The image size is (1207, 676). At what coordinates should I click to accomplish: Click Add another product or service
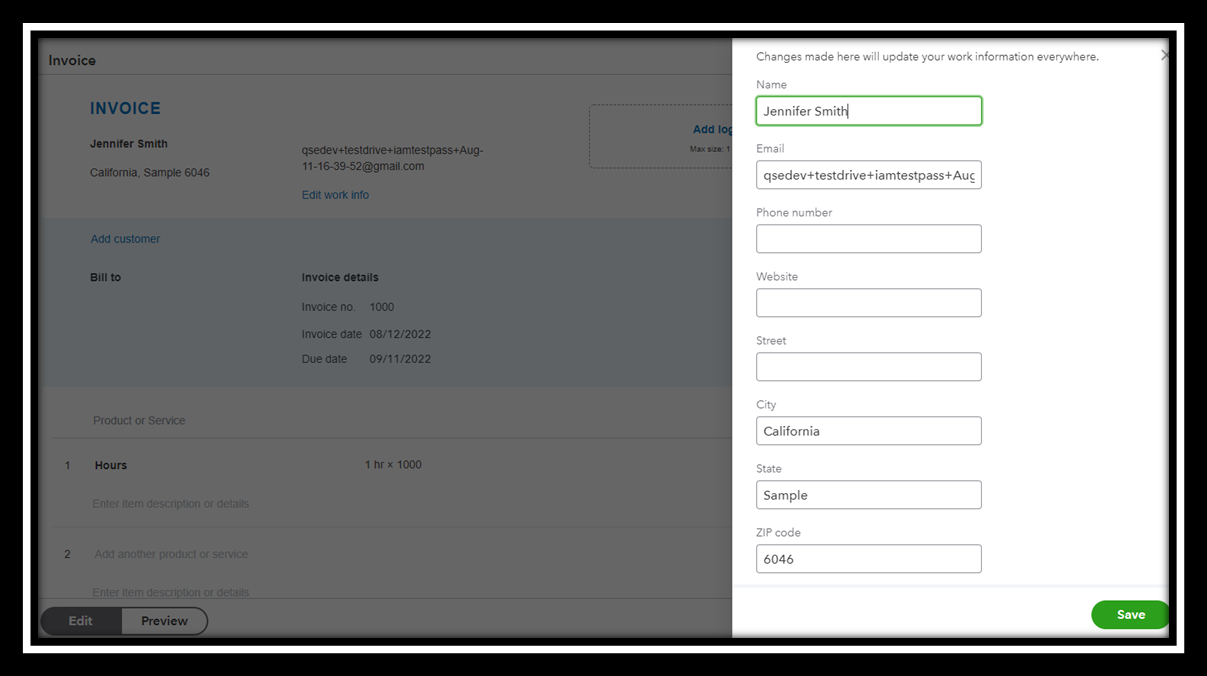coord(171,554)
